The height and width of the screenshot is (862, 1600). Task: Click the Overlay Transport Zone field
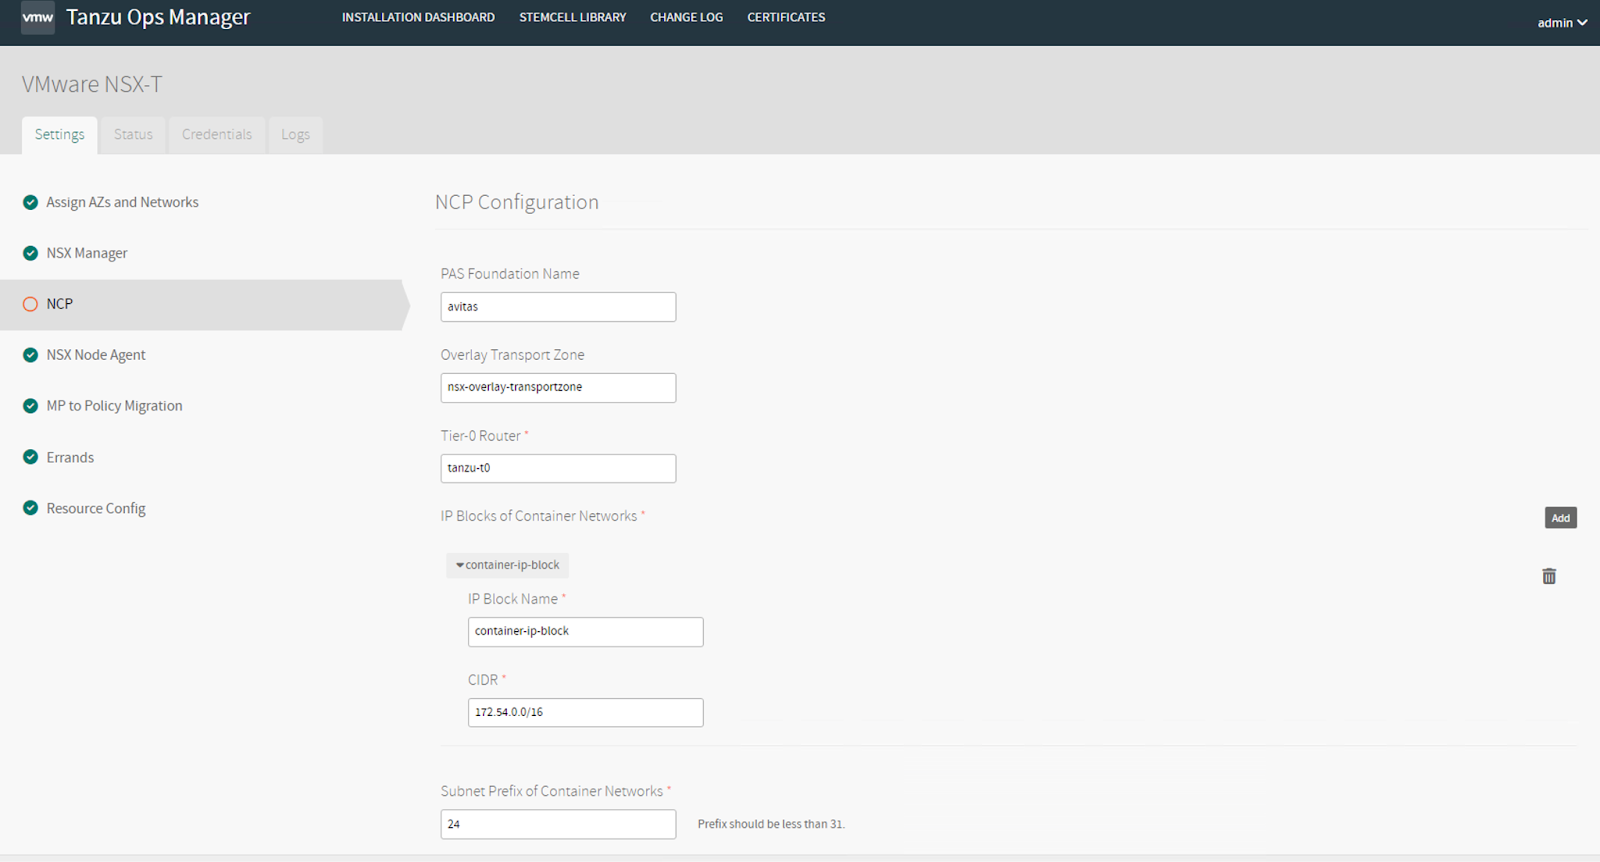click(x=558, y=388)
